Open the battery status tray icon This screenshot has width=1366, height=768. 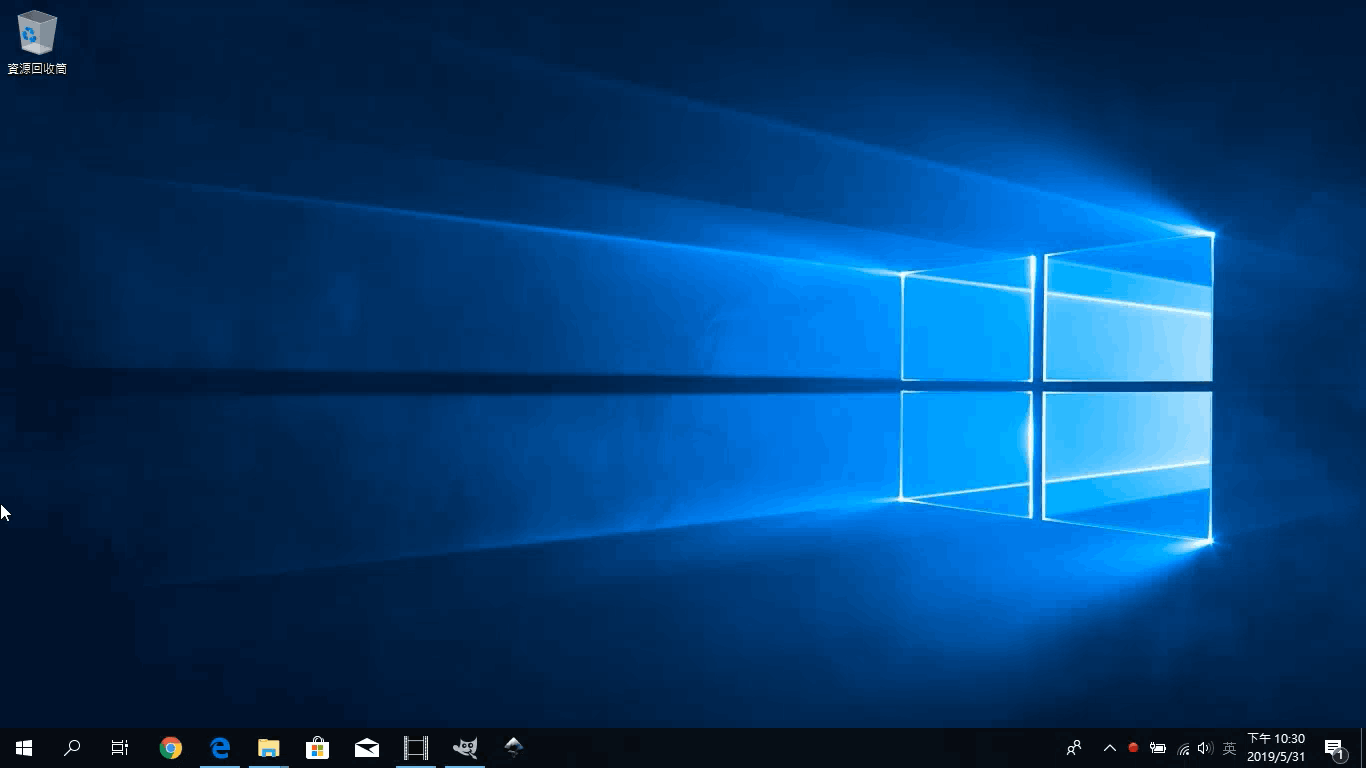tap(1158, 748)
